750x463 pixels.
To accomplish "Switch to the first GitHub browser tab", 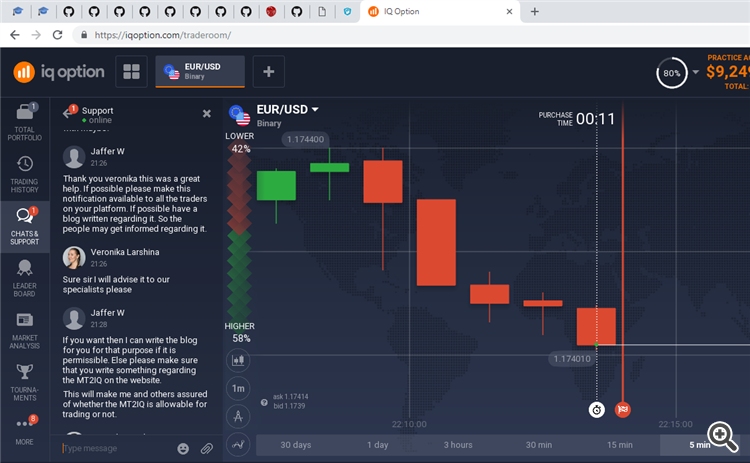I will pyautogui.click(x=69, y=11).
